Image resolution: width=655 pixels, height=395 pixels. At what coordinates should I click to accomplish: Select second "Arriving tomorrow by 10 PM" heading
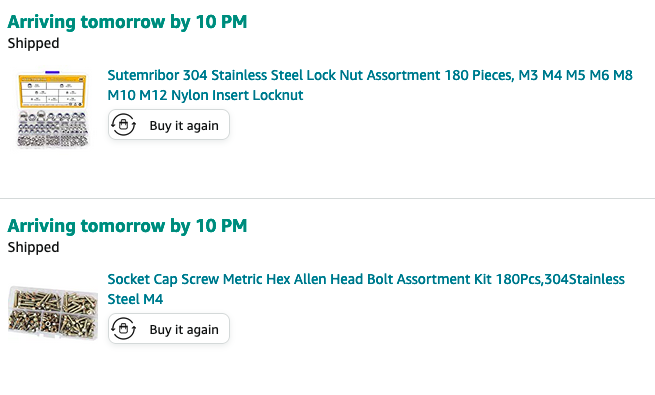click(127, 225)
